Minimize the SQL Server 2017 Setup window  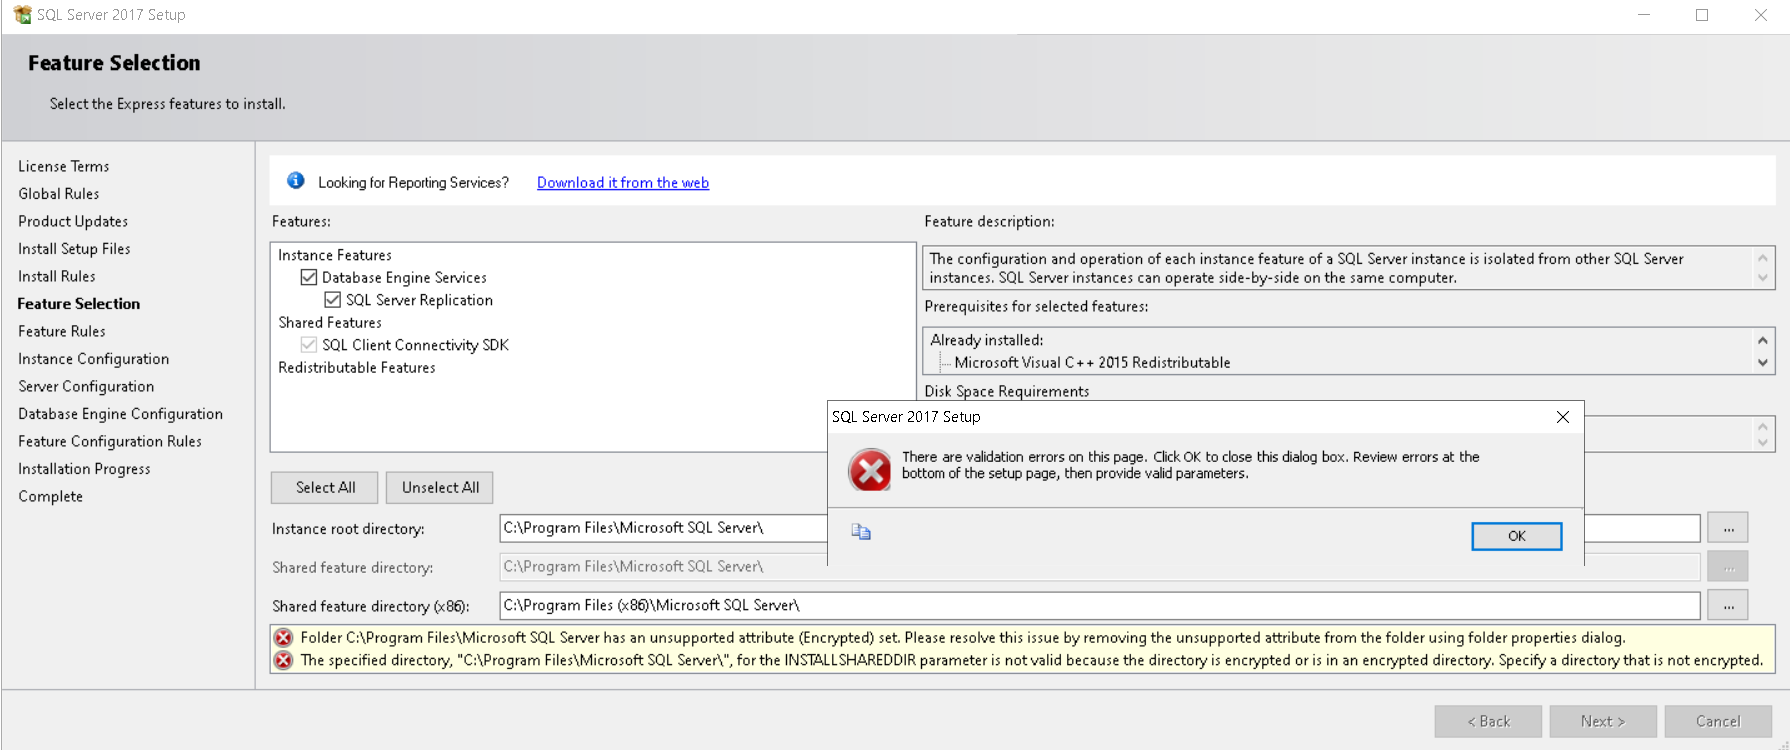1644,15
